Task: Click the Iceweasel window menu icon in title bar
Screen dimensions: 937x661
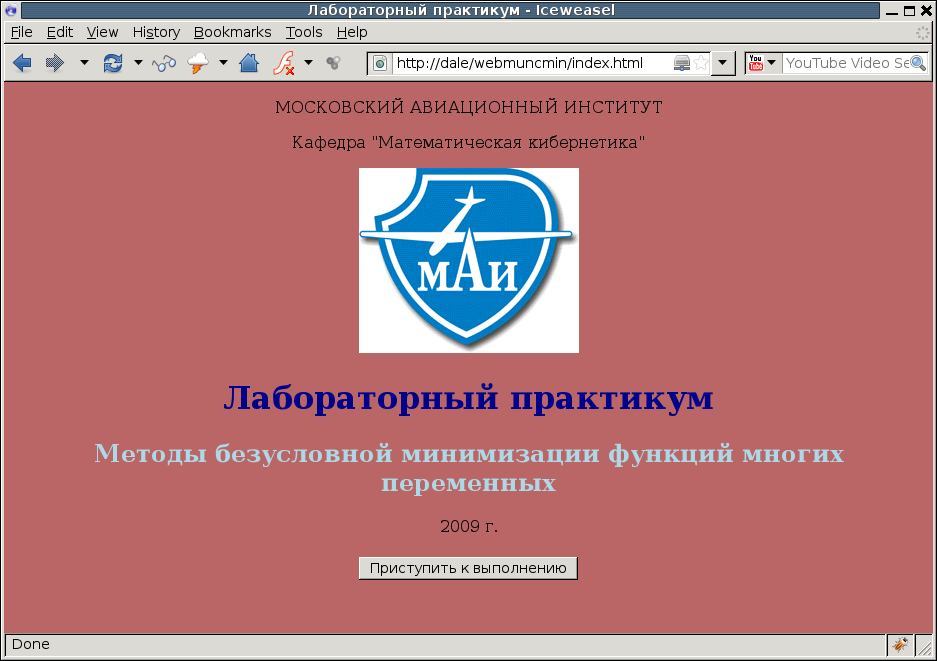Action: [11, 10]
